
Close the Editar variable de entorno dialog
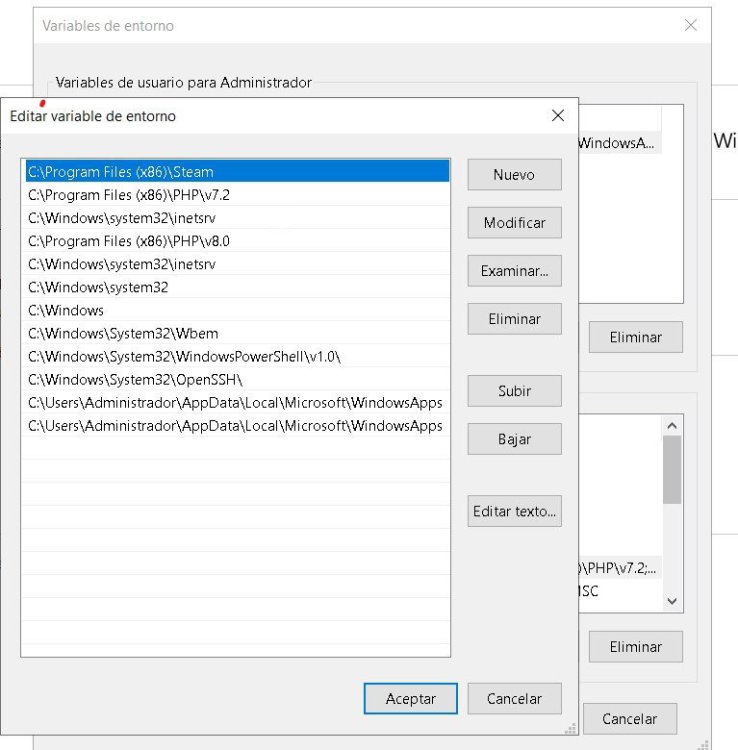[558, 116]
